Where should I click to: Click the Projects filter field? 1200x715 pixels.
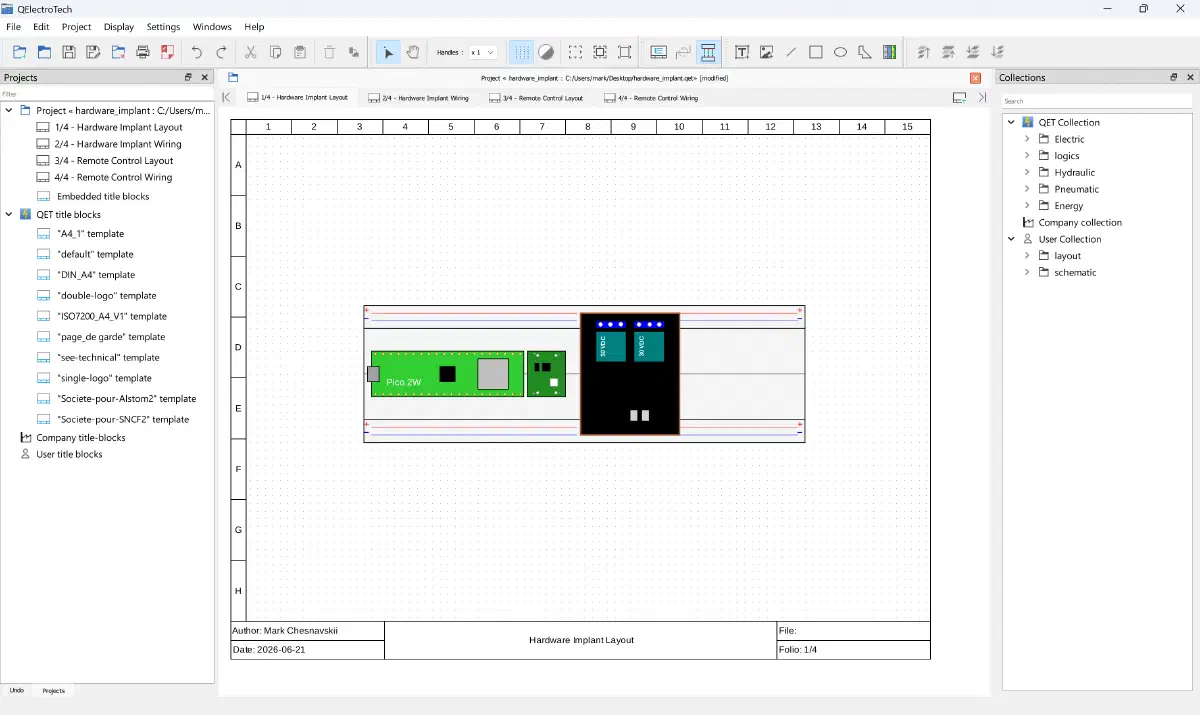pos(107,94)
